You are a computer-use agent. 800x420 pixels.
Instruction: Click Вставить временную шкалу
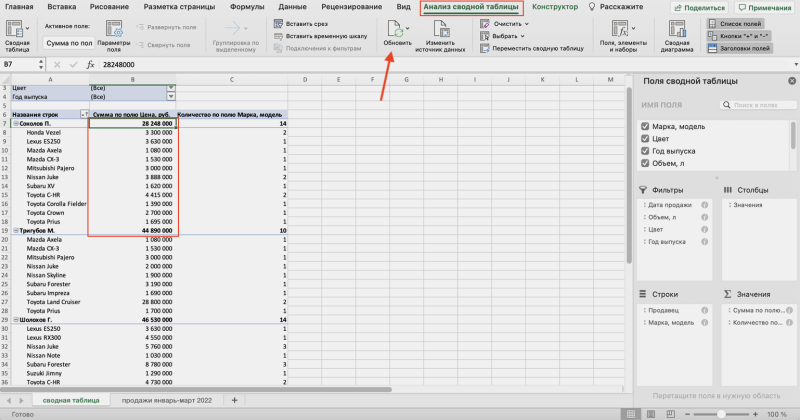[321, 36]
